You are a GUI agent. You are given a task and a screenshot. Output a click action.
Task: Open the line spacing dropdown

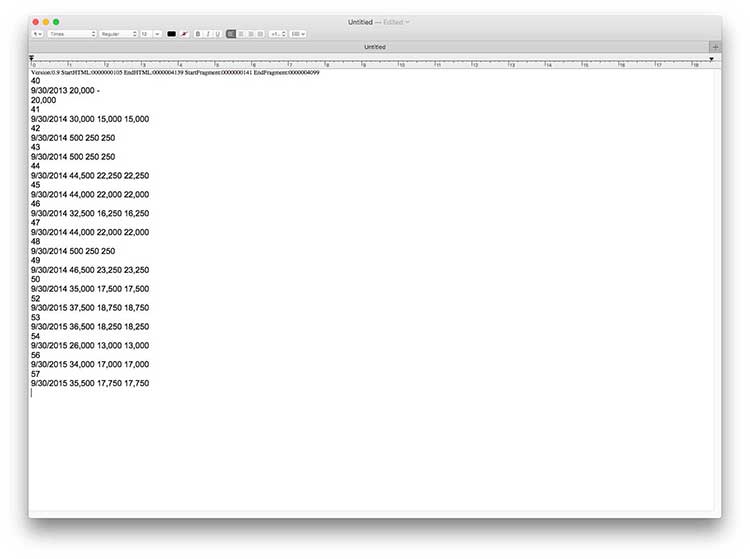278,34
